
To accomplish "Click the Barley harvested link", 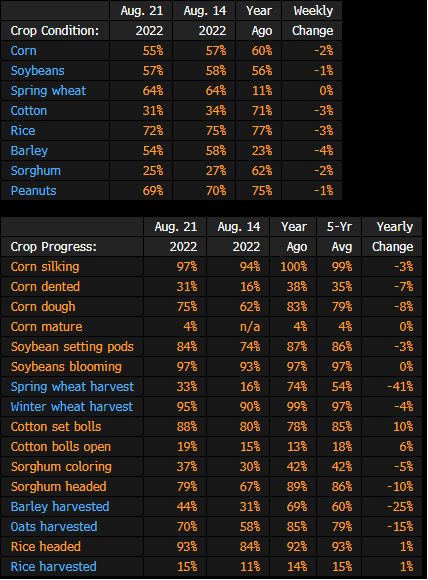I will (60, 506).
